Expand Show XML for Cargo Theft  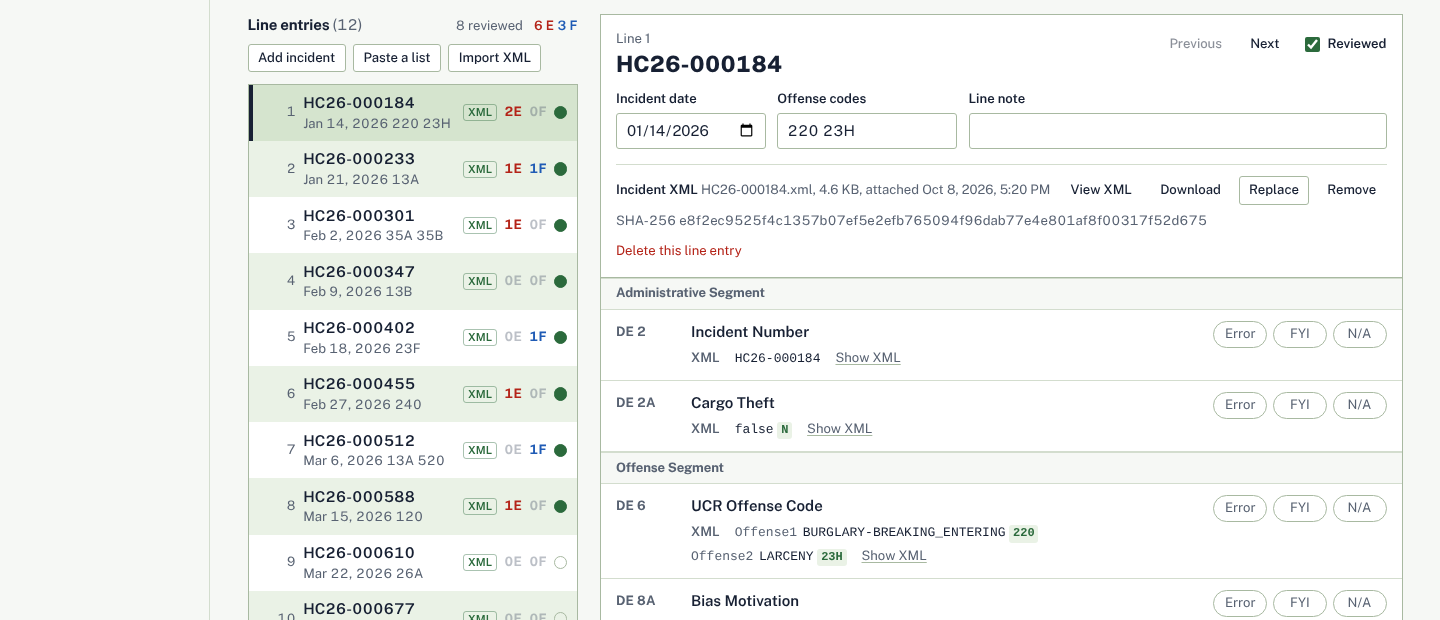point(839,429)
